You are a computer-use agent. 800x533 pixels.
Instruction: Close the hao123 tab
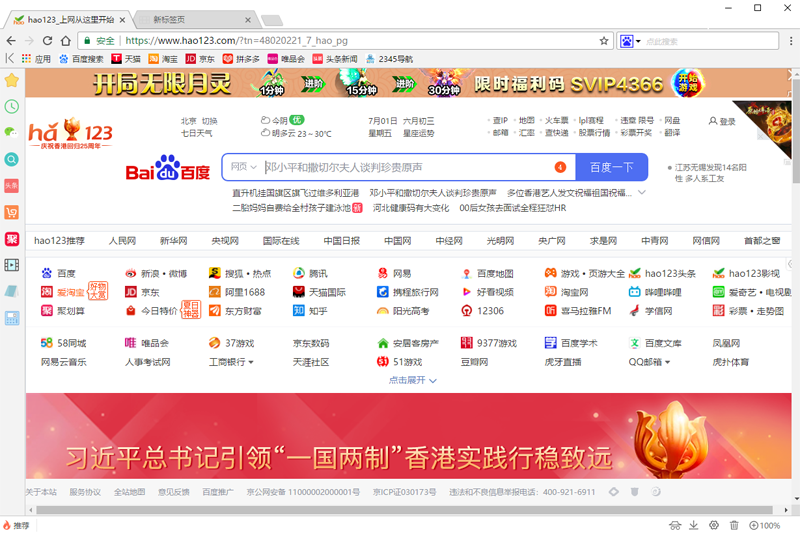[122, 20]
